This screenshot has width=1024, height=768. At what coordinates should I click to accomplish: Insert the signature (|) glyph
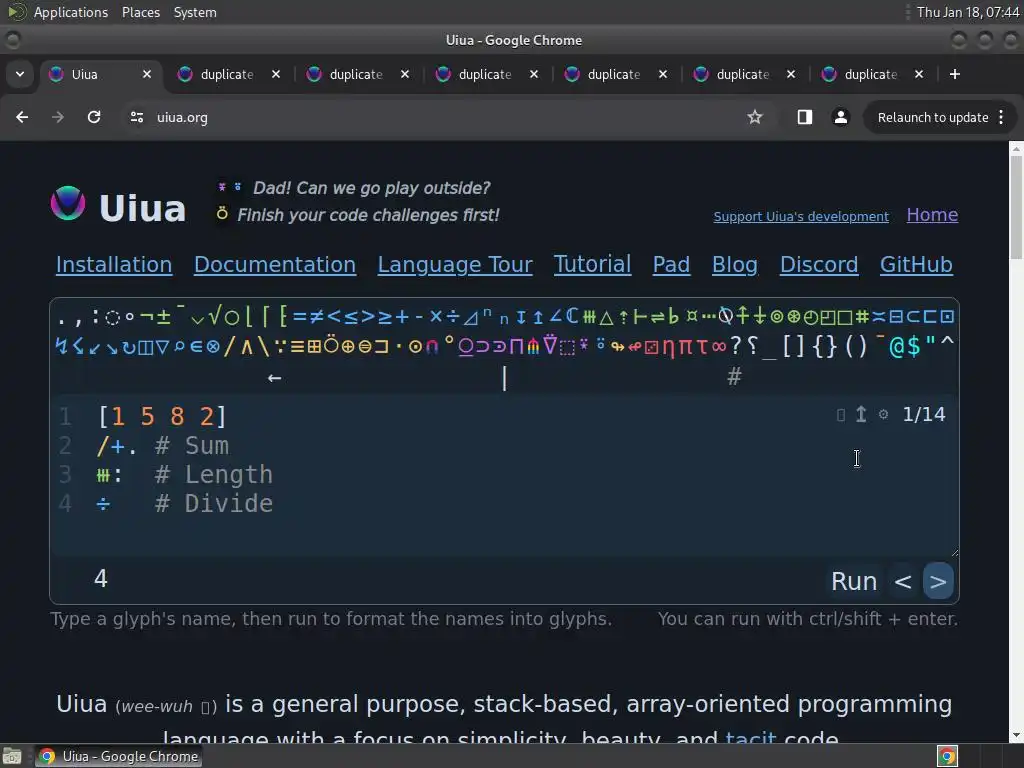(x=504, y=378)
